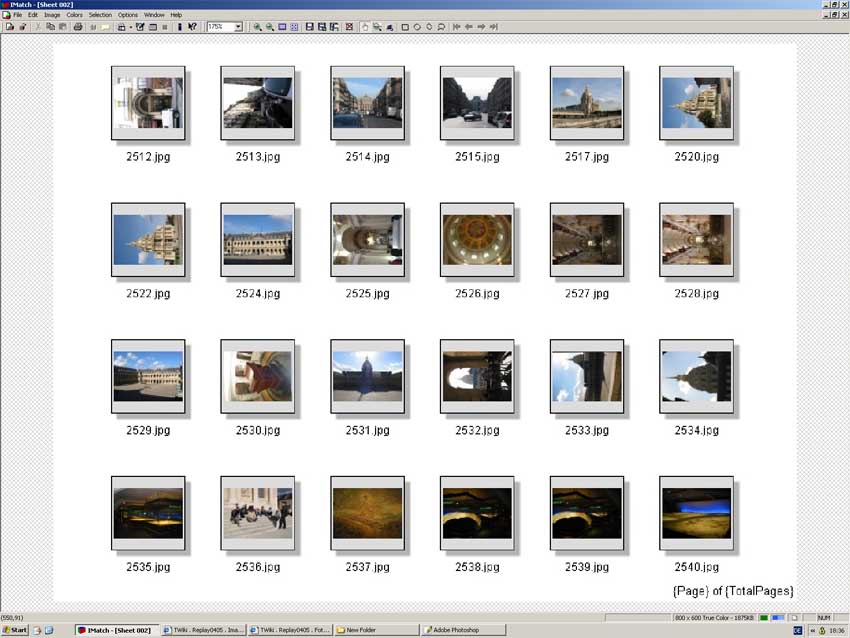This screenshot has width=850, height=638.
Task: Select thumbnail 2512.jpg
Action: coord(148,103)
